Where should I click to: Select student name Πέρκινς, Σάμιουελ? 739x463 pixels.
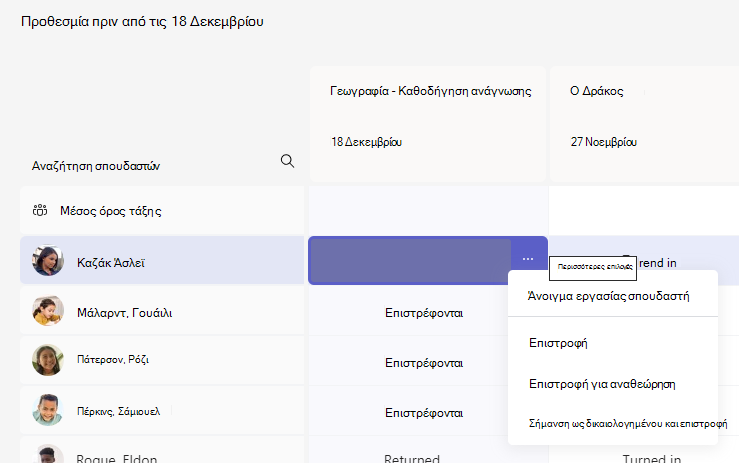click(x=118, y=412)
